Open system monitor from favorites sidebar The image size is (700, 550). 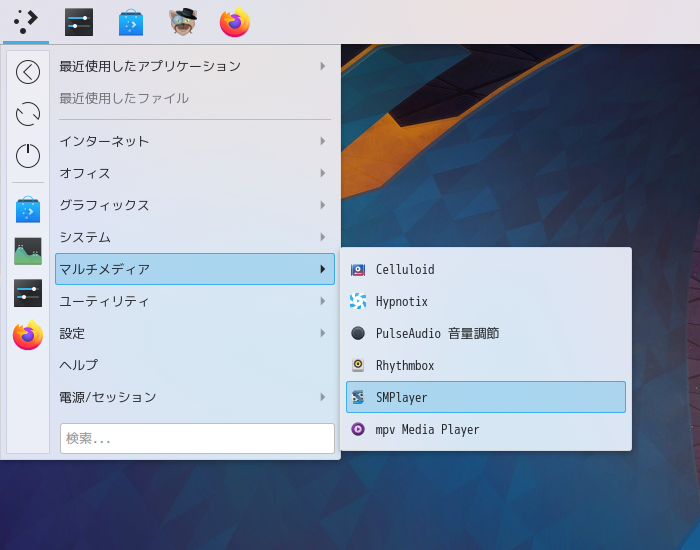pyautogui.click(x=28, y=251)
